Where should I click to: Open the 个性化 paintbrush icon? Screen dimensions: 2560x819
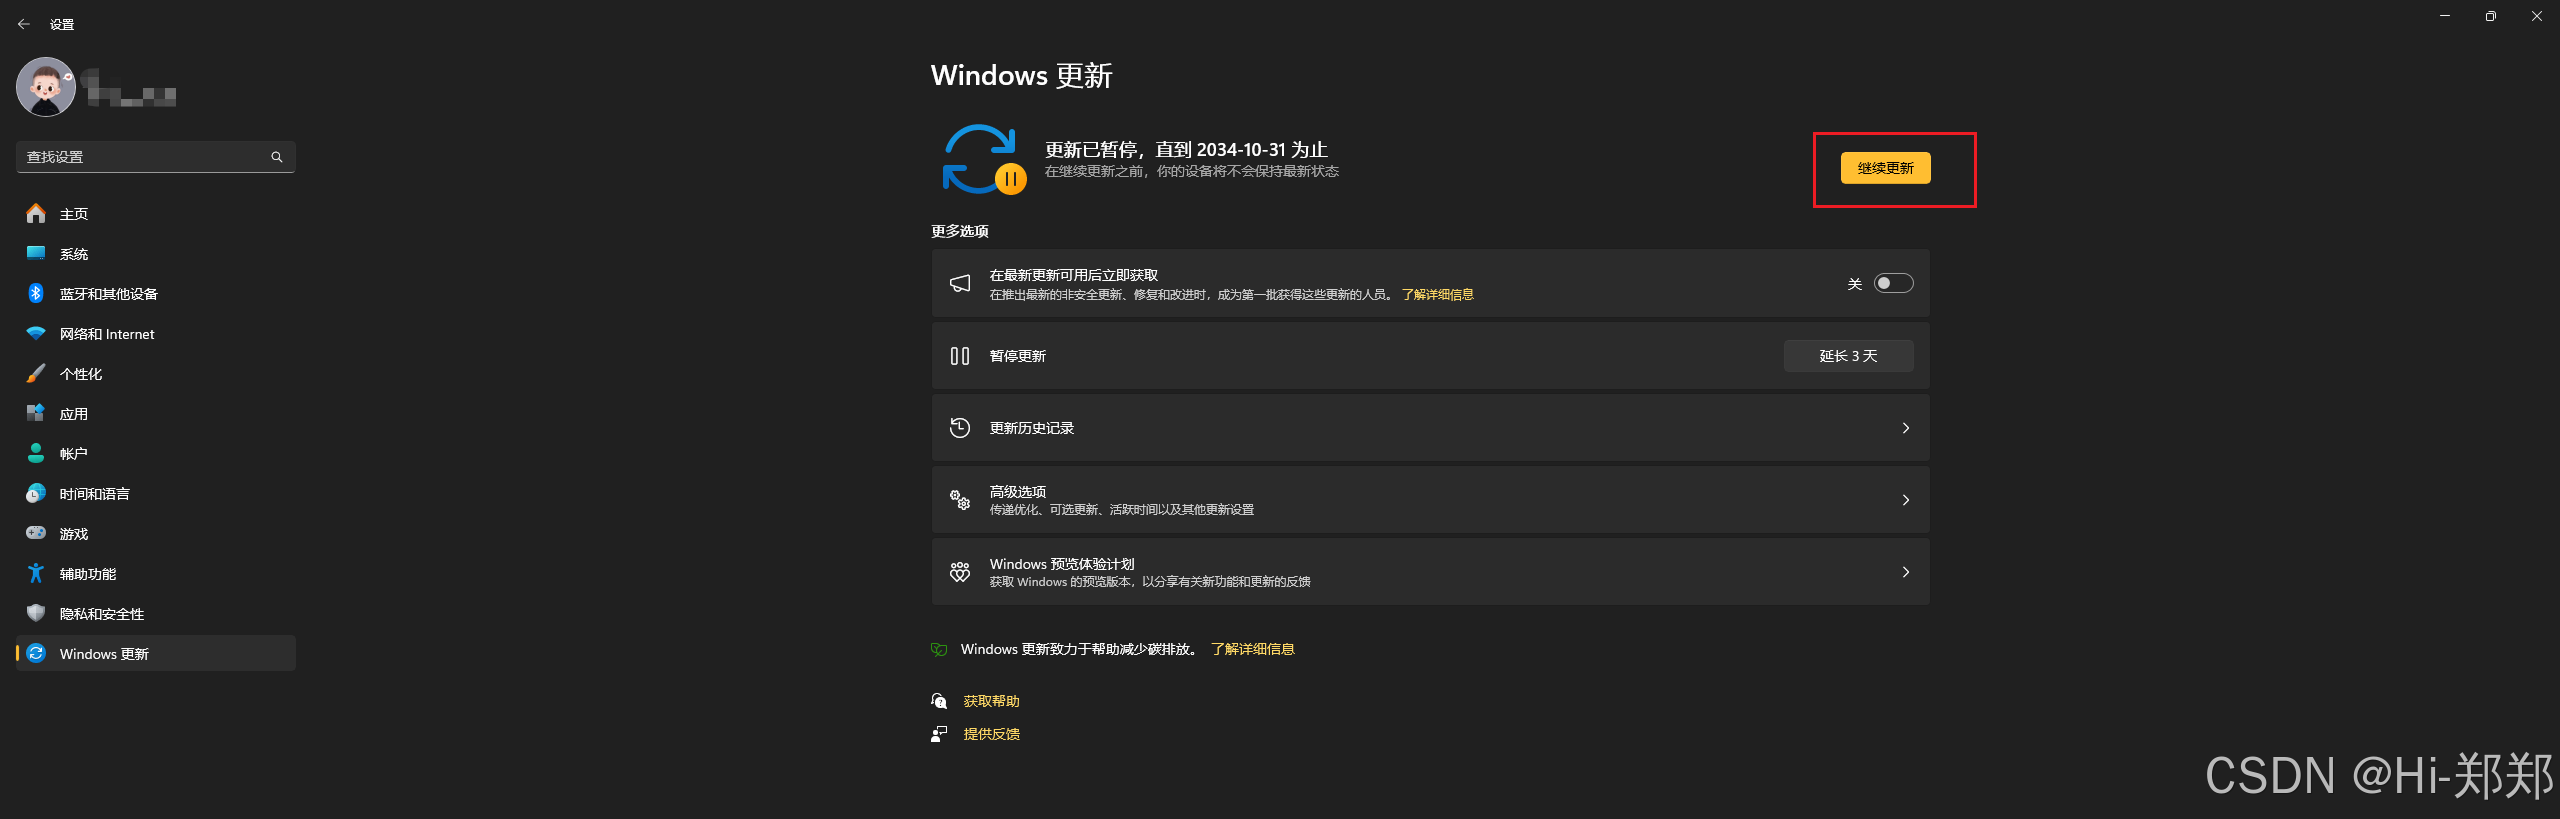pos(36,374)
